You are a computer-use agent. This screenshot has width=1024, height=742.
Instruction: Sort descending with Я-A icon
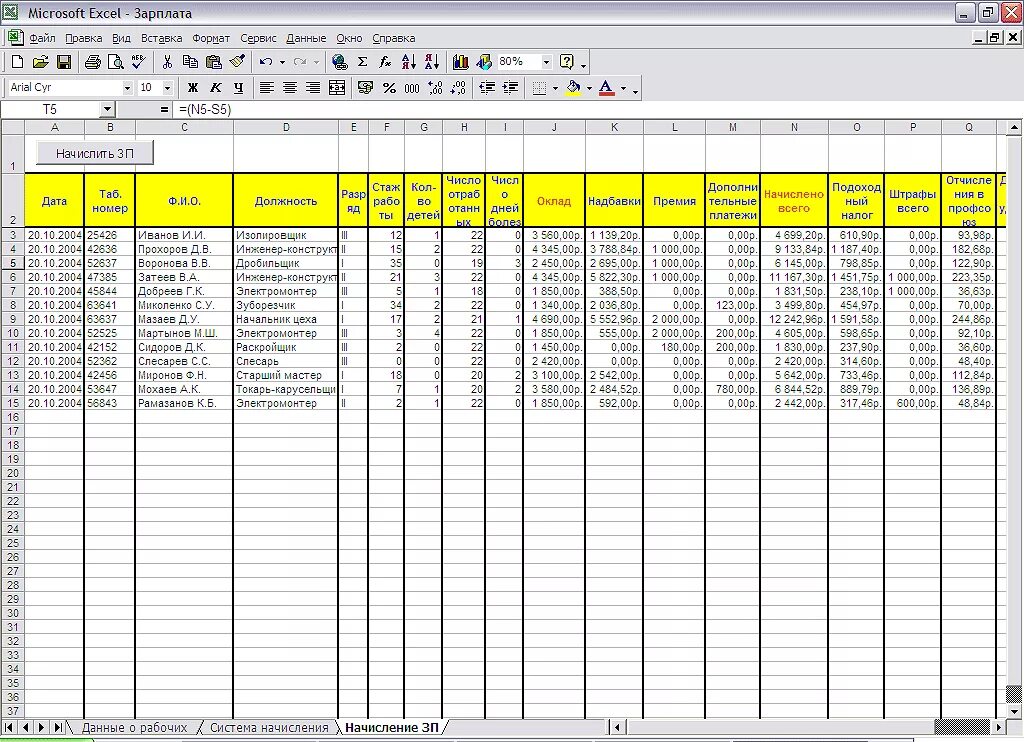tap(432, 62)
